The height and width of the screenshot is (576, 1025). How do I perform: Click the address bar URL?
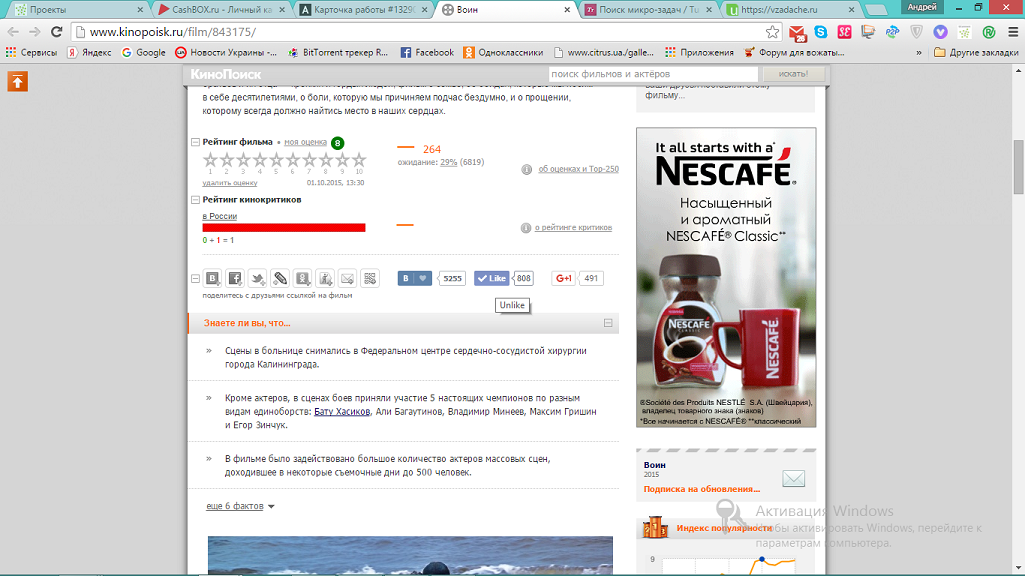(x=173, y=32)
